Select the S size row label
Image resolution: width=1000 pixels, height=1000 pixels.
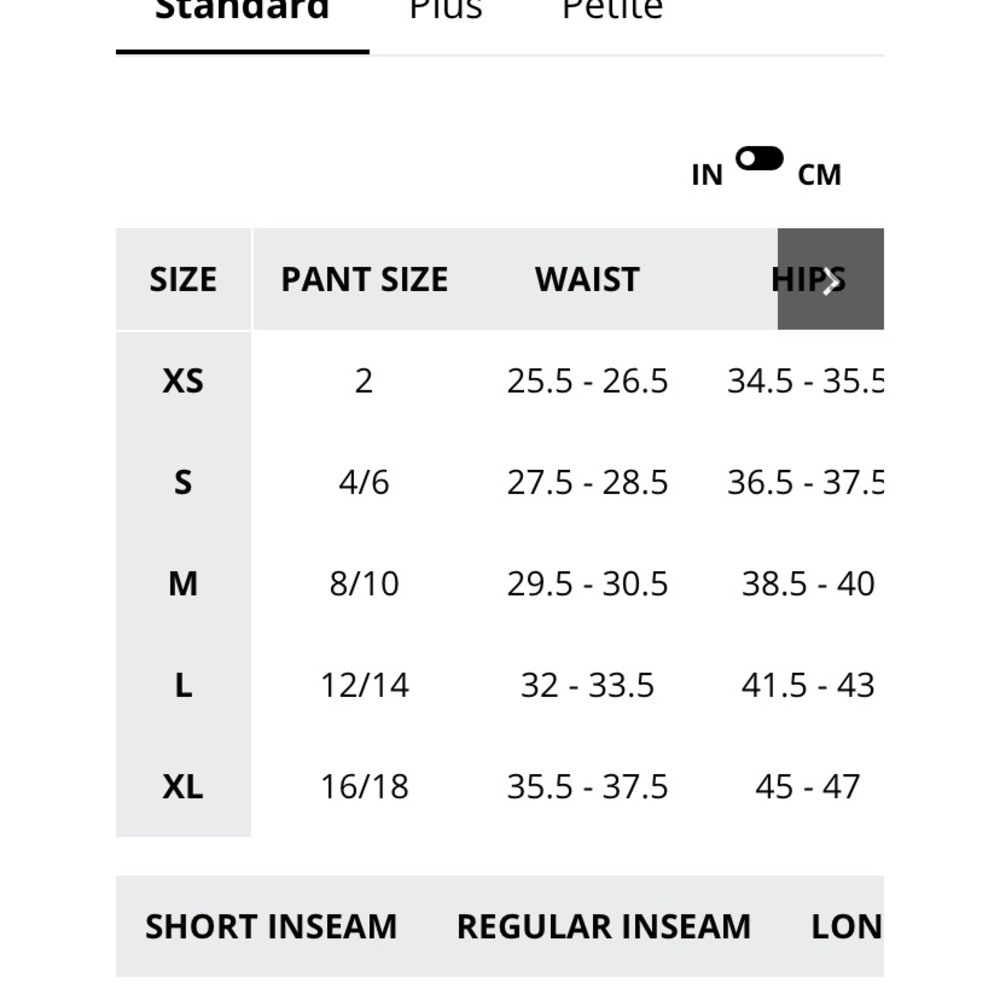[x=183, y=482]
